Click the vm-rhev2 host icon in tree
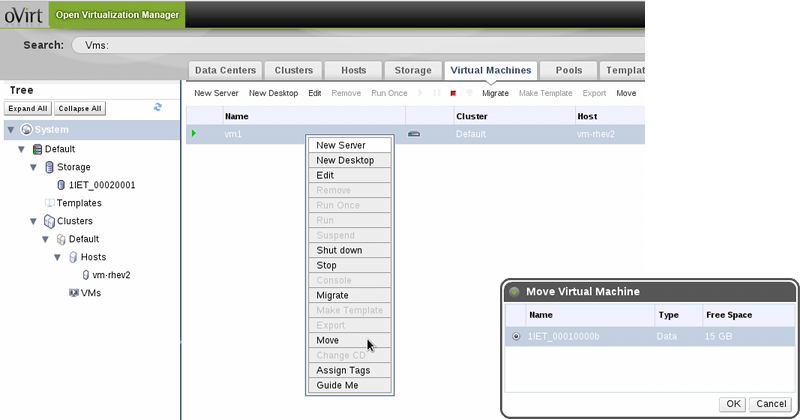The height and width of the screenshot is (420, 800). click(x=85, y=275)
